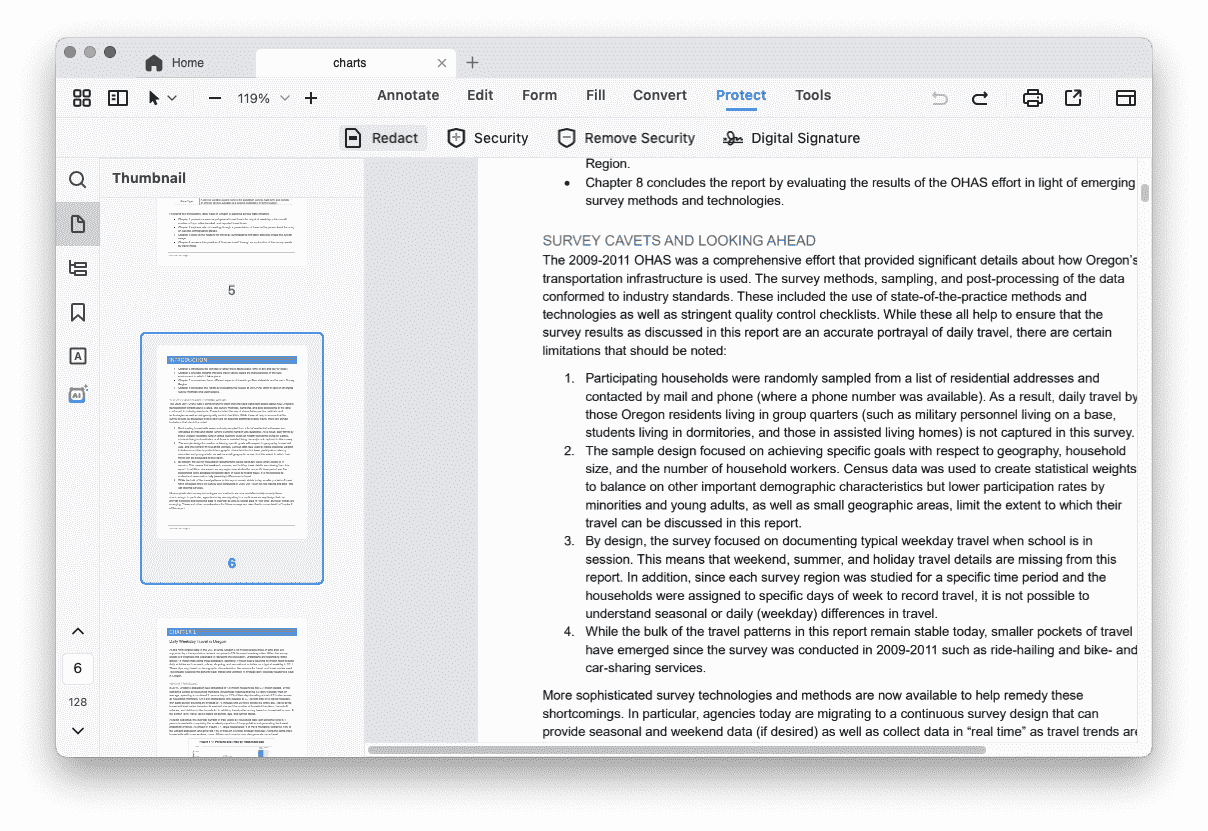This screenshot has width=1208, height=831.
Task: Click the Digital Signature button
Action: pyautogui.click(x=791, y=138)
